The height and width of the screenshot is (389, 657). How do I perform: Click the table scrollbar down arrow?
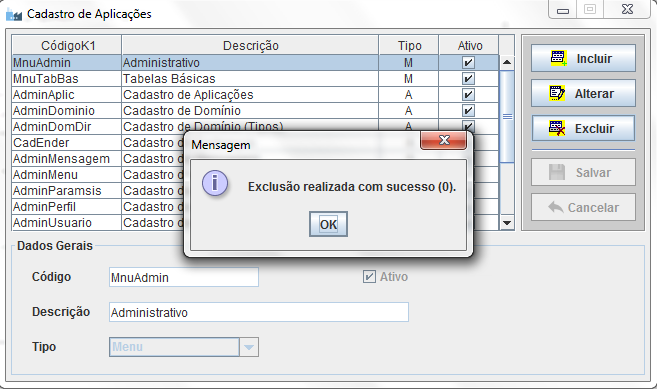point(507,223)
